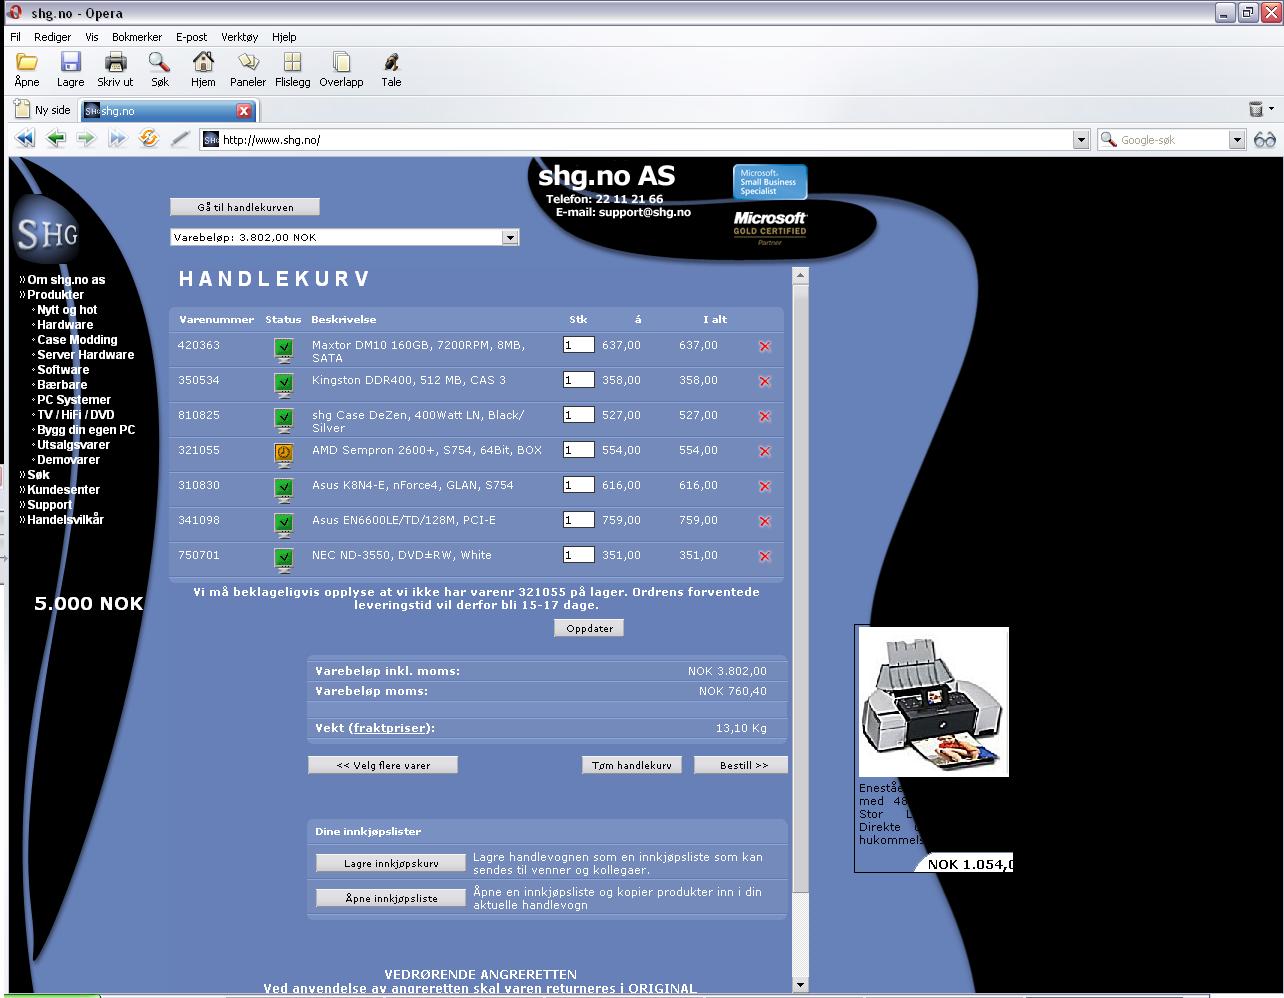Viewport: 1284px width, 998px height.
Task: Open Om shg.no as link
Action: click(66, 280)
